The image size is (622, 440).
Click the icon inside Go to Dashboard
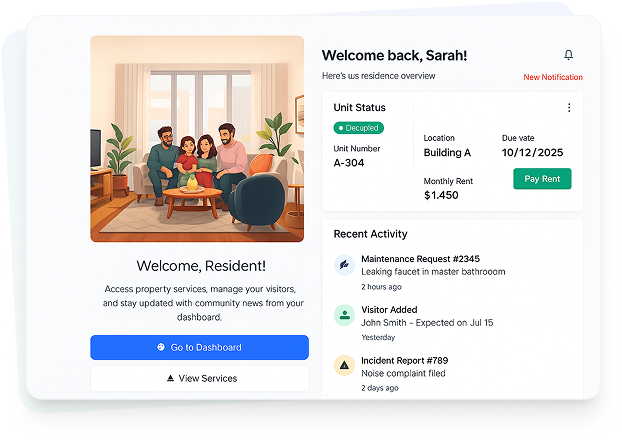(x=161, y=347)
